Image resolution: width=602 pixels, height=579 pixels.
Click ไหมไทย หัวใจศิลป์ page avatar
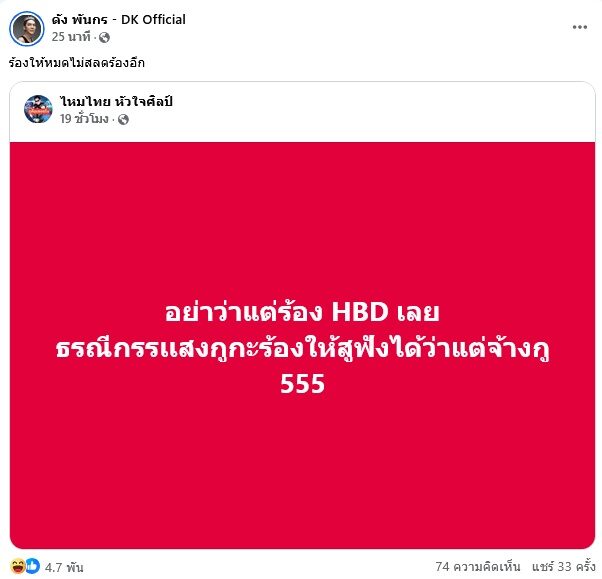click(38, 109)
